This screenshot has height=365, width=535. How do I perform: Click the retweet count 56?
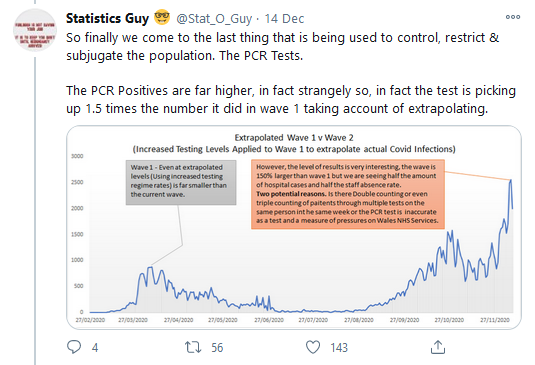tap(217, 348)
